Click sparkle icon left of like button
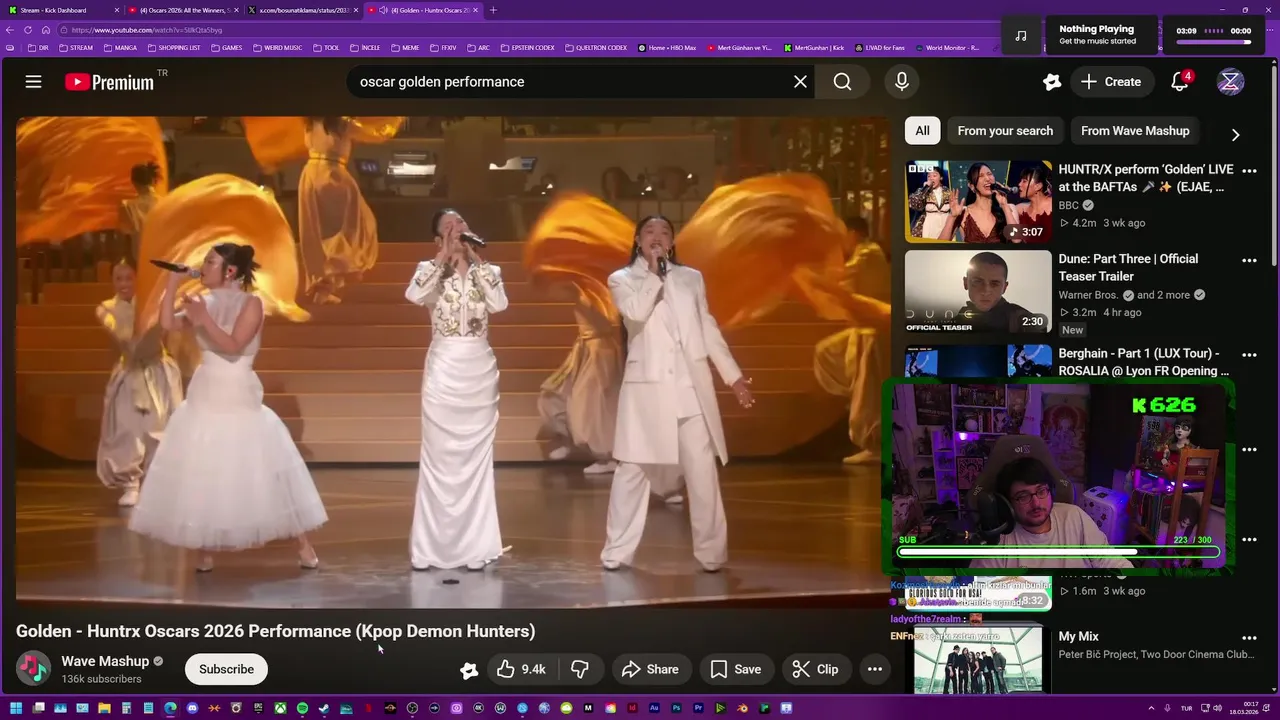Image resolution: width=1280 pixels, height=720 pixels. [x=469, y=670]
